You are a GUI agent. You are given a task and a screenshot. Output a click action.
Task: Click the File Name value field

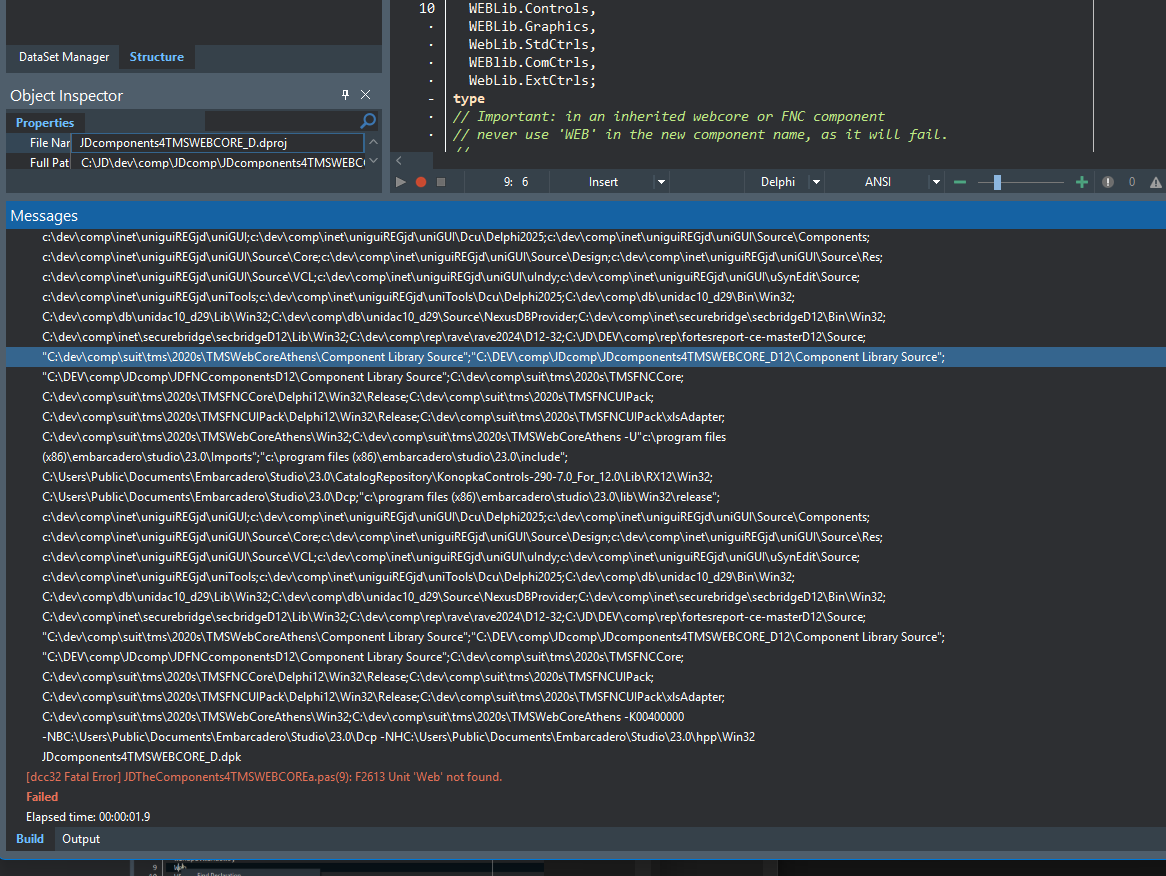pos(218,143)
